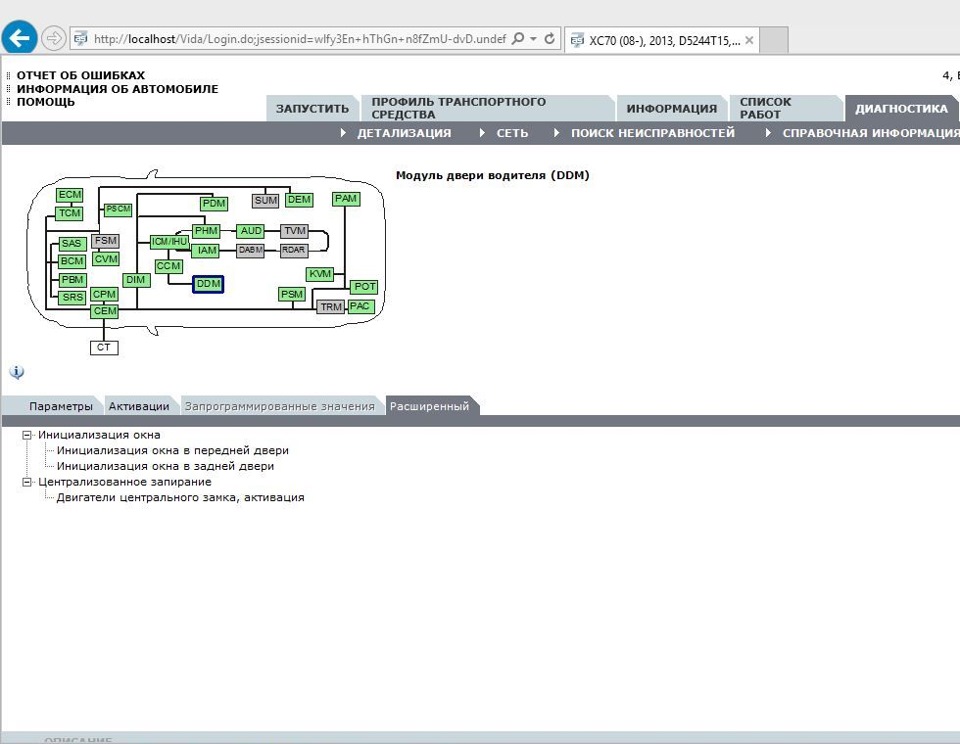This screenshot has height=744, width=960.
Task: Select the ECM module in the network diagram
Action: (70, 195)
